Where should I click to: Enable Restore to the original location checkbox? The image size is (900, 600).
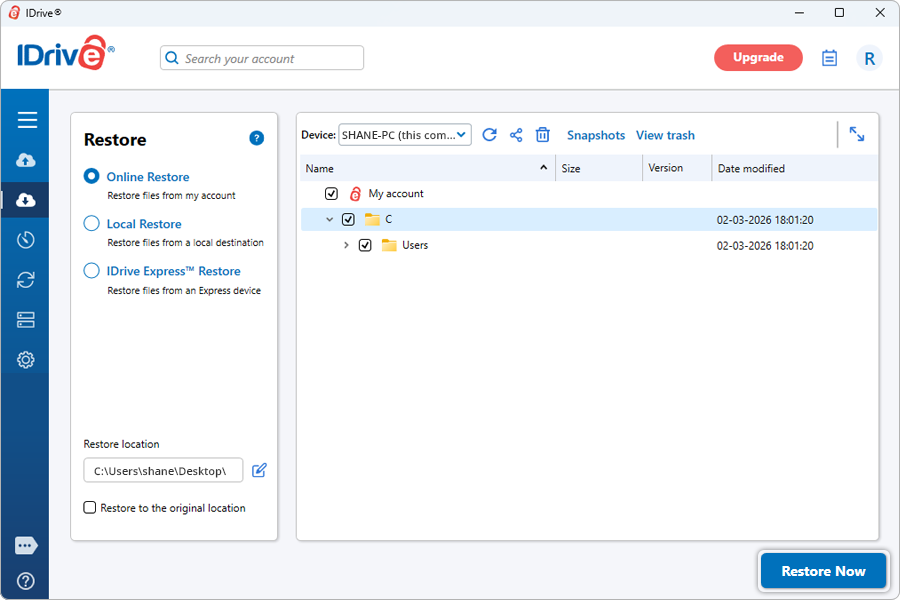point(91,508)
